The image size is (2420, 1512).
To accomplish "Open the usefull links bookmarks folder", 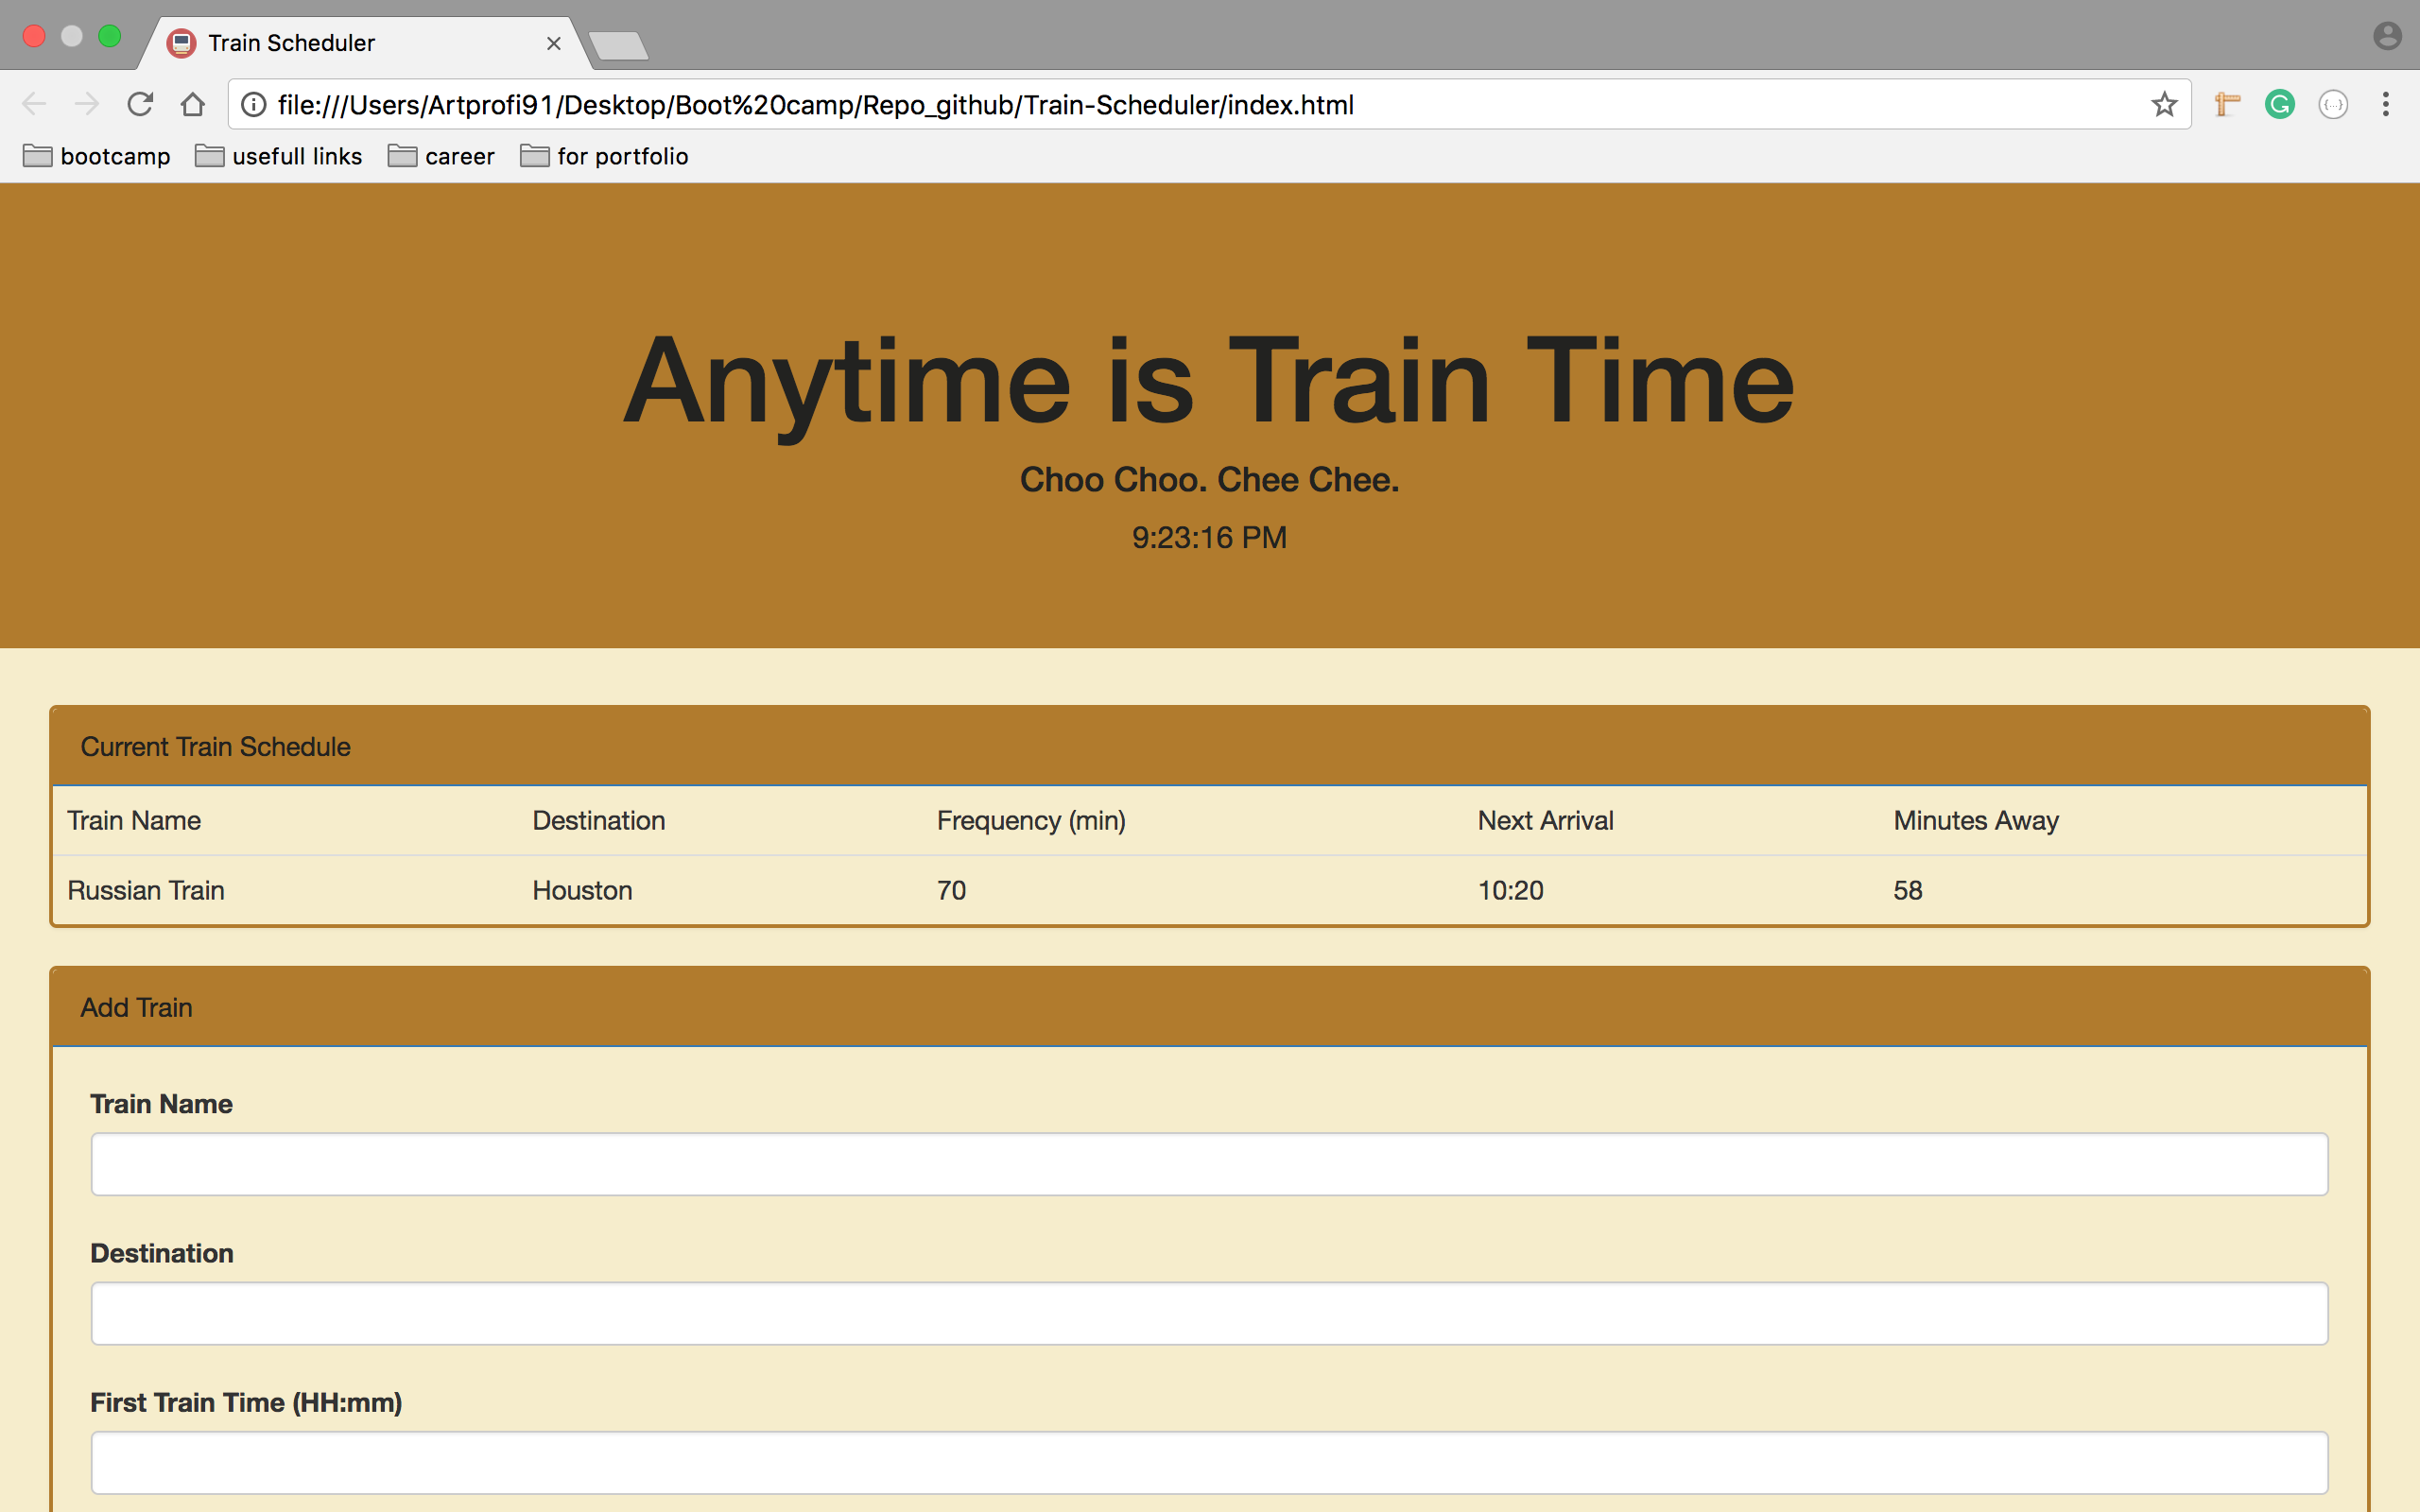I will (x=278, y=156).
